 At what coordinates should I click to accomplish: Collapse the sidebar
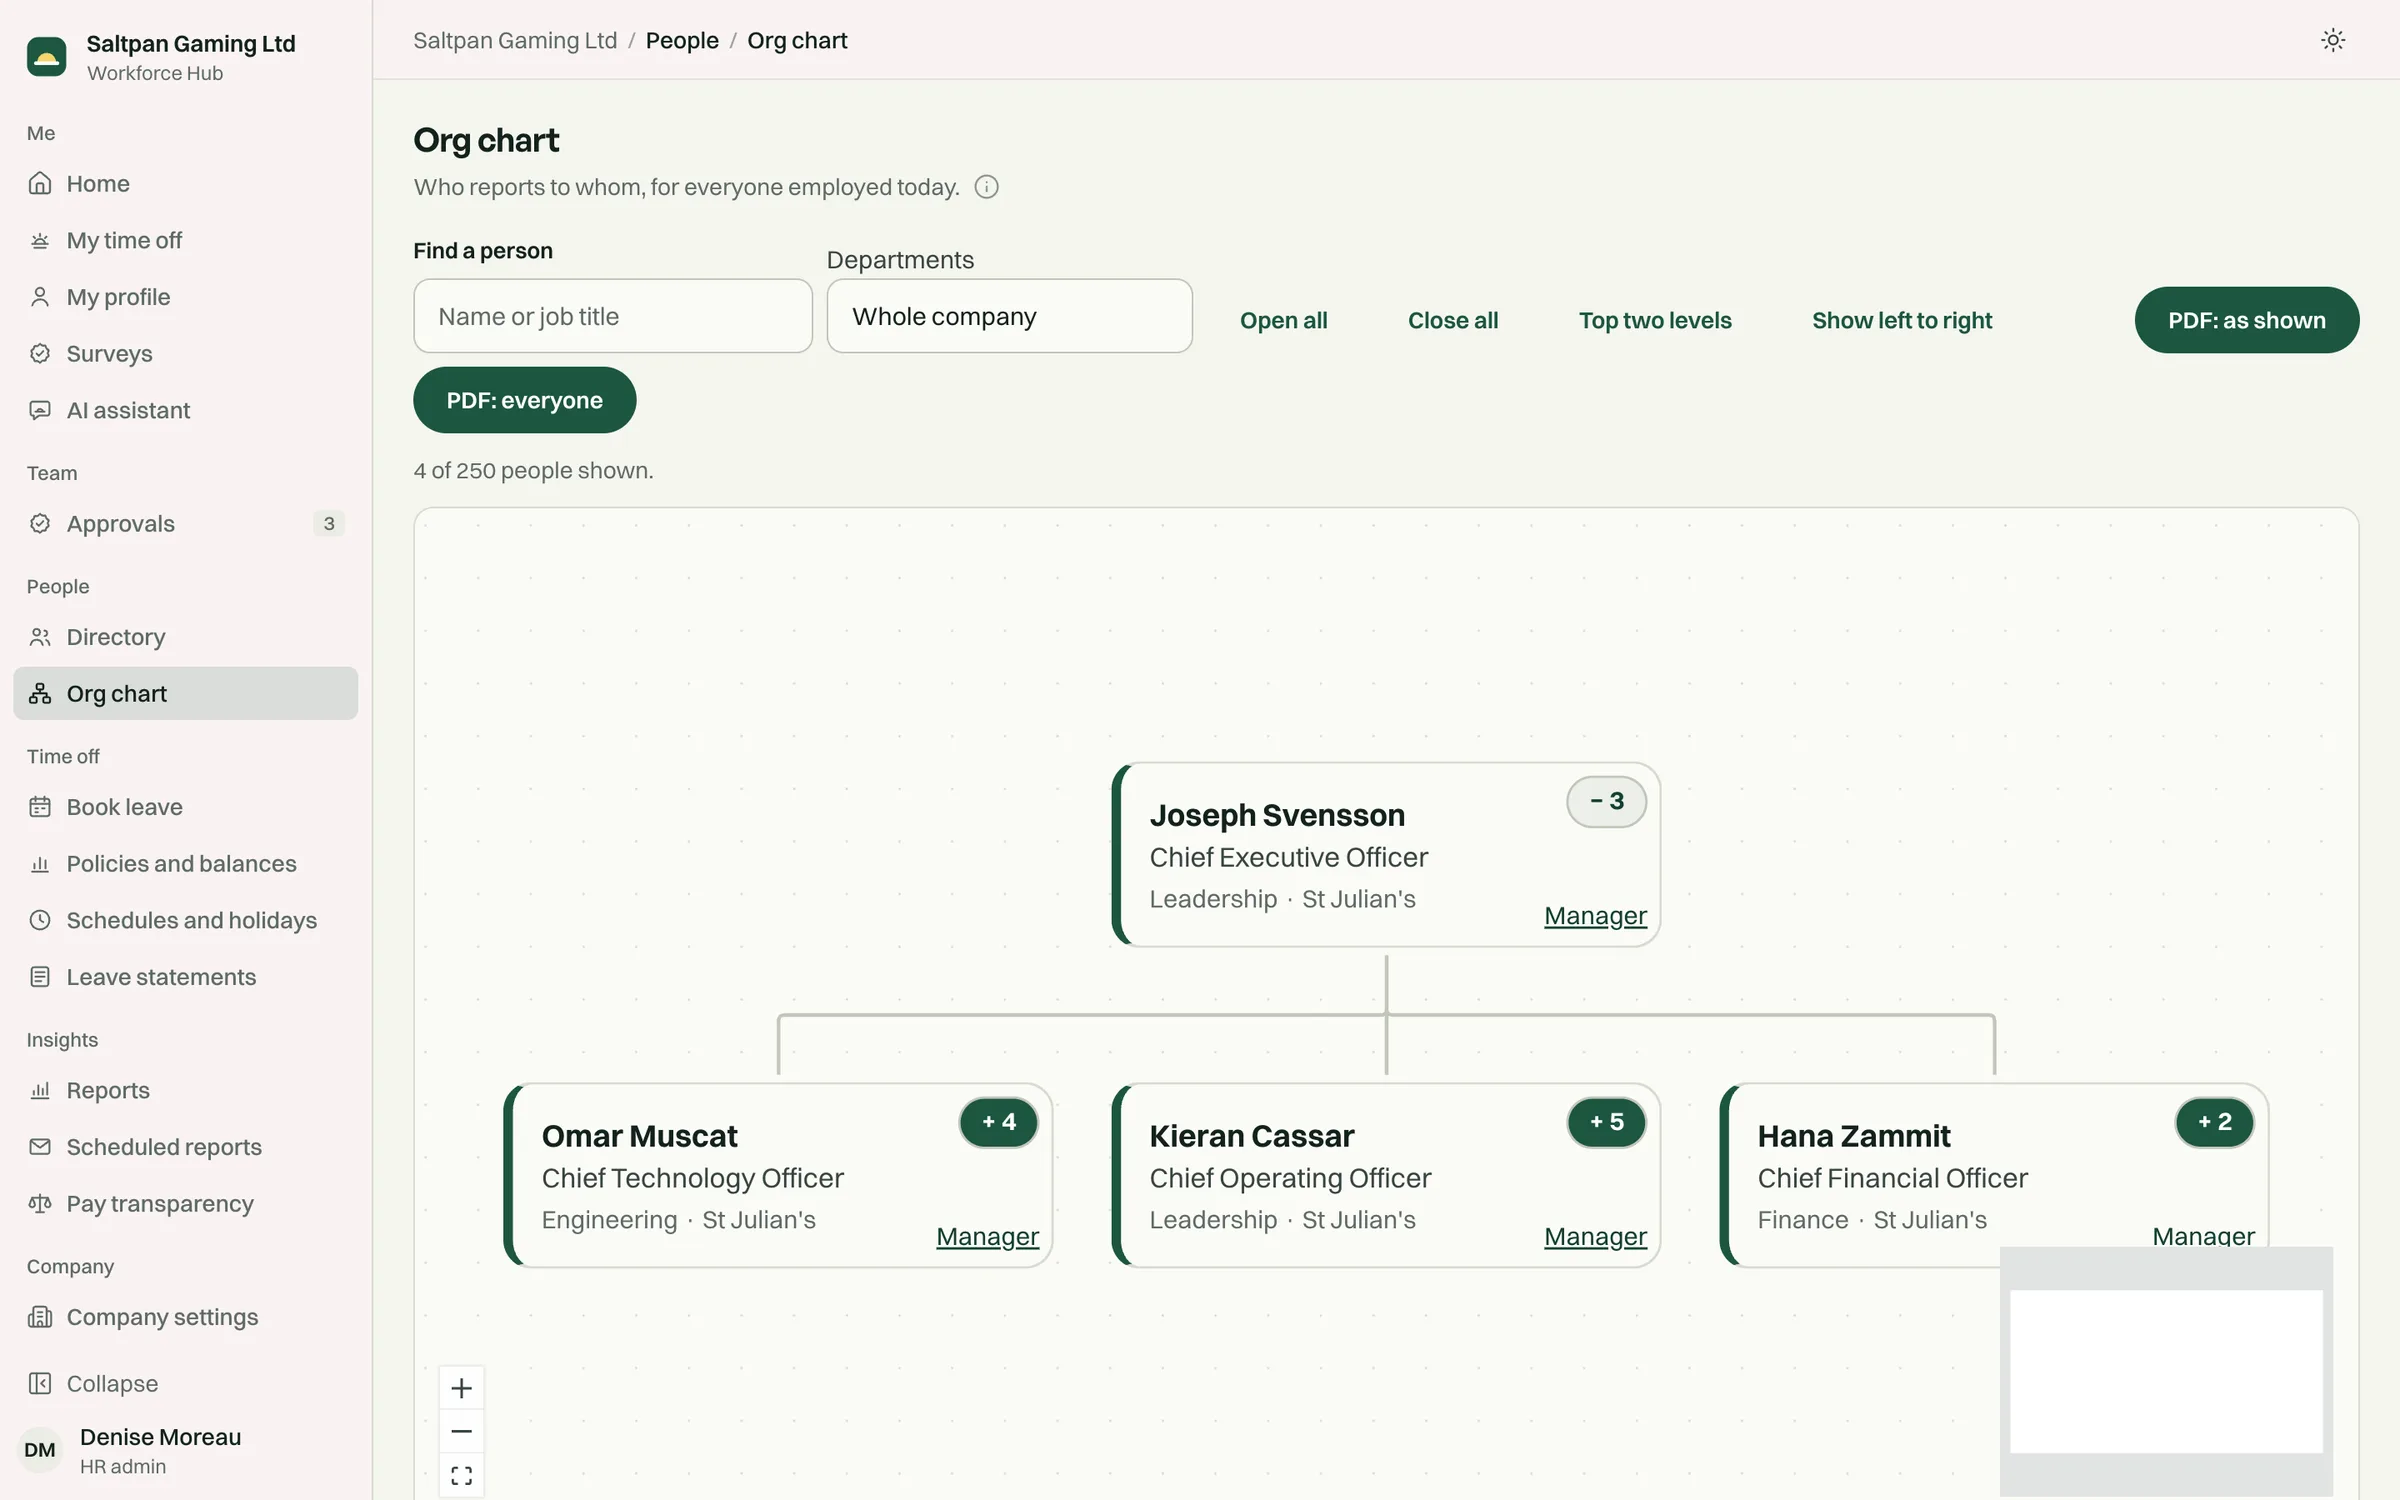tap(185, 1383)
